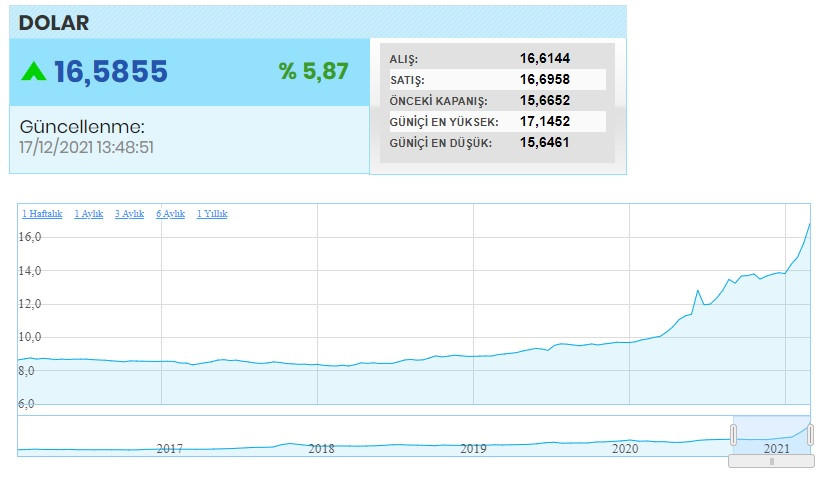Viewport: 827px width, 480px height.
Task: Click the current rate 16,5855
Action: click(x=111, y=72)
